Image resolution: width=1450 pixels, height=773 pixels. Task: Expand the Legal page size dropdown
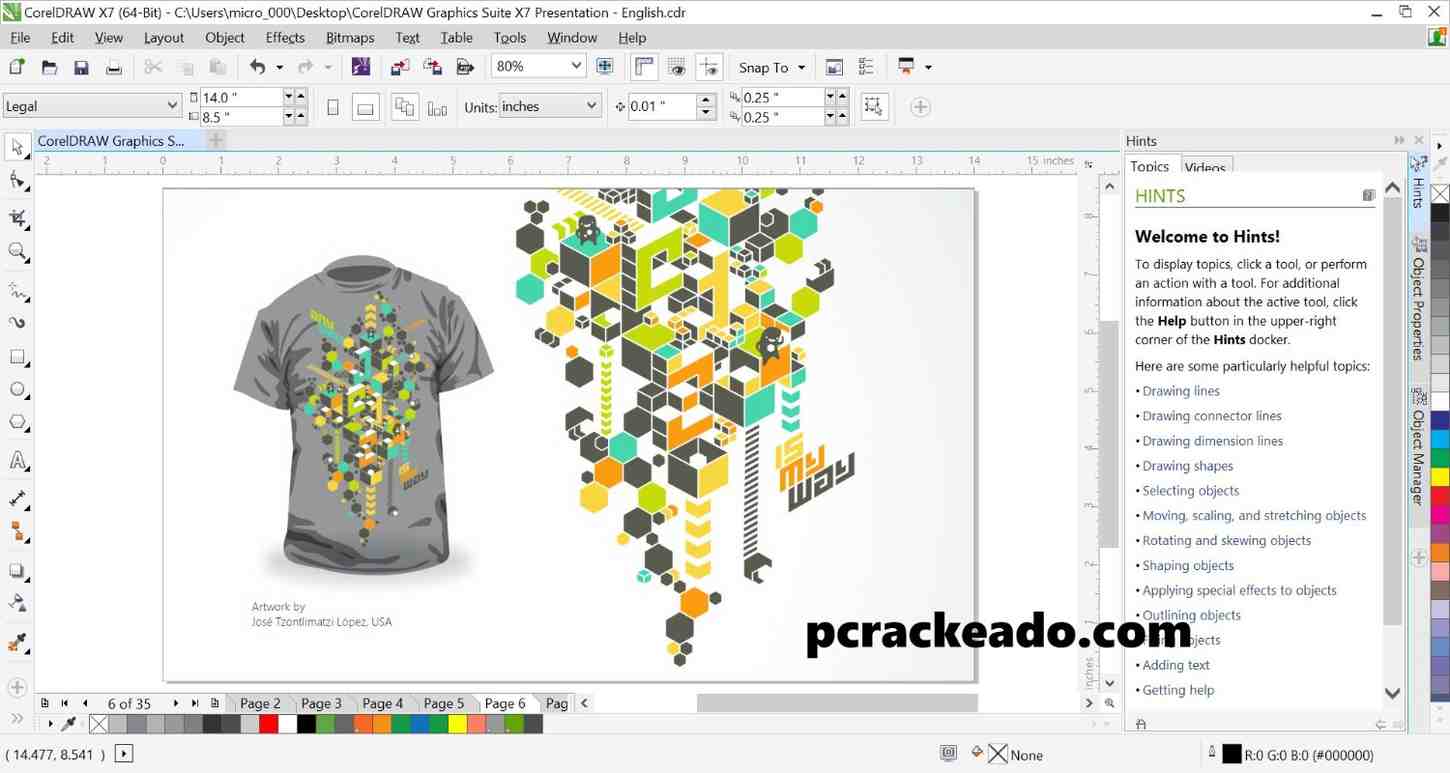(x=172, y=106)
